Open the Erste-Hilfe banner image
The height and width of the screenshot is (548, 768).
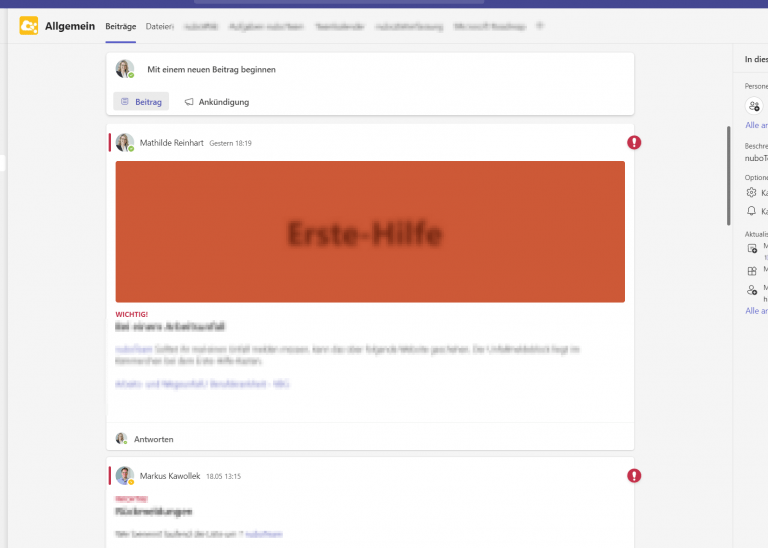coord(370,232)
